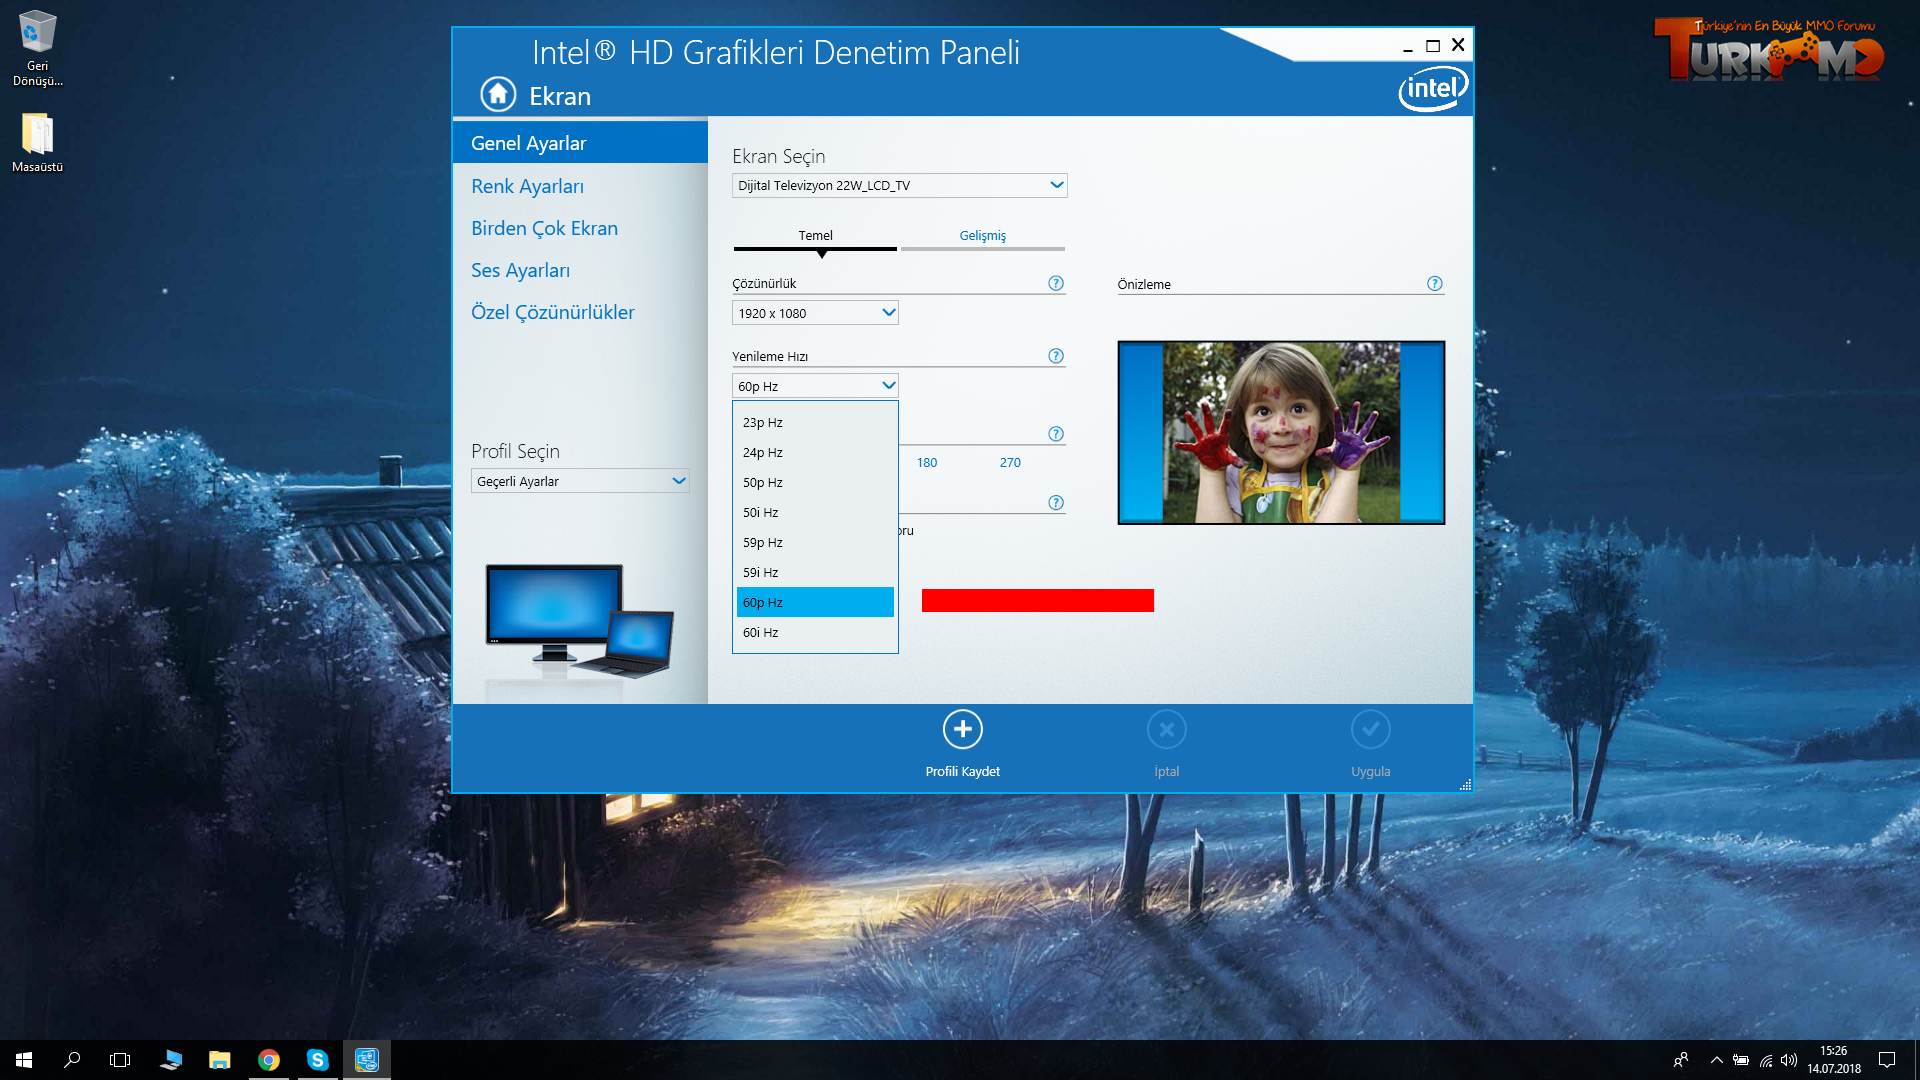The image size is (1920, 1080).
Task: Open the People icon in the taskbar
Action: coord(1681,1060)
